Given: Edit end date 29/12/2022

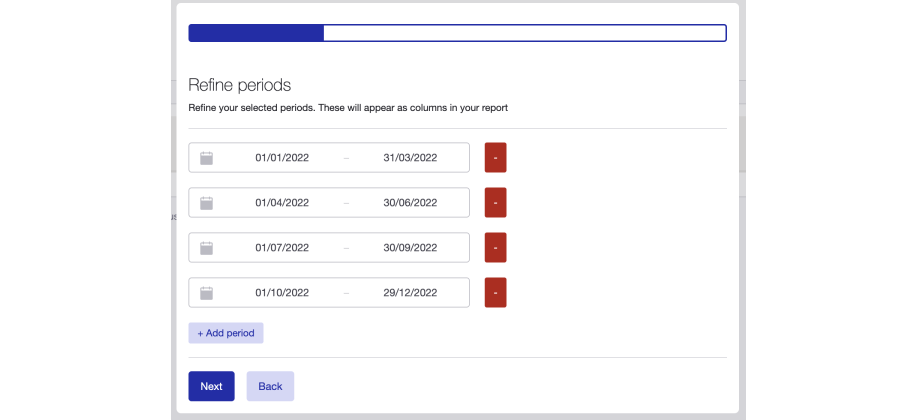Looking at the screenshot, I should pos(410,293).
